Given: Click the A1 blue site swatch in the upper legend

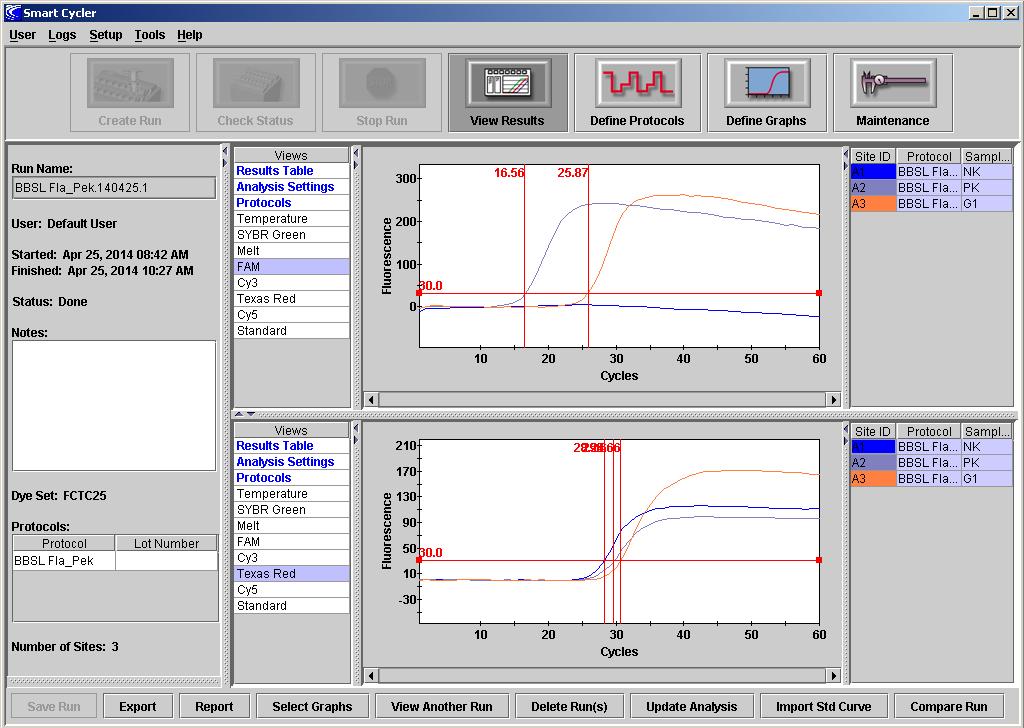Looking at the screenshot, I should (873, 172).
